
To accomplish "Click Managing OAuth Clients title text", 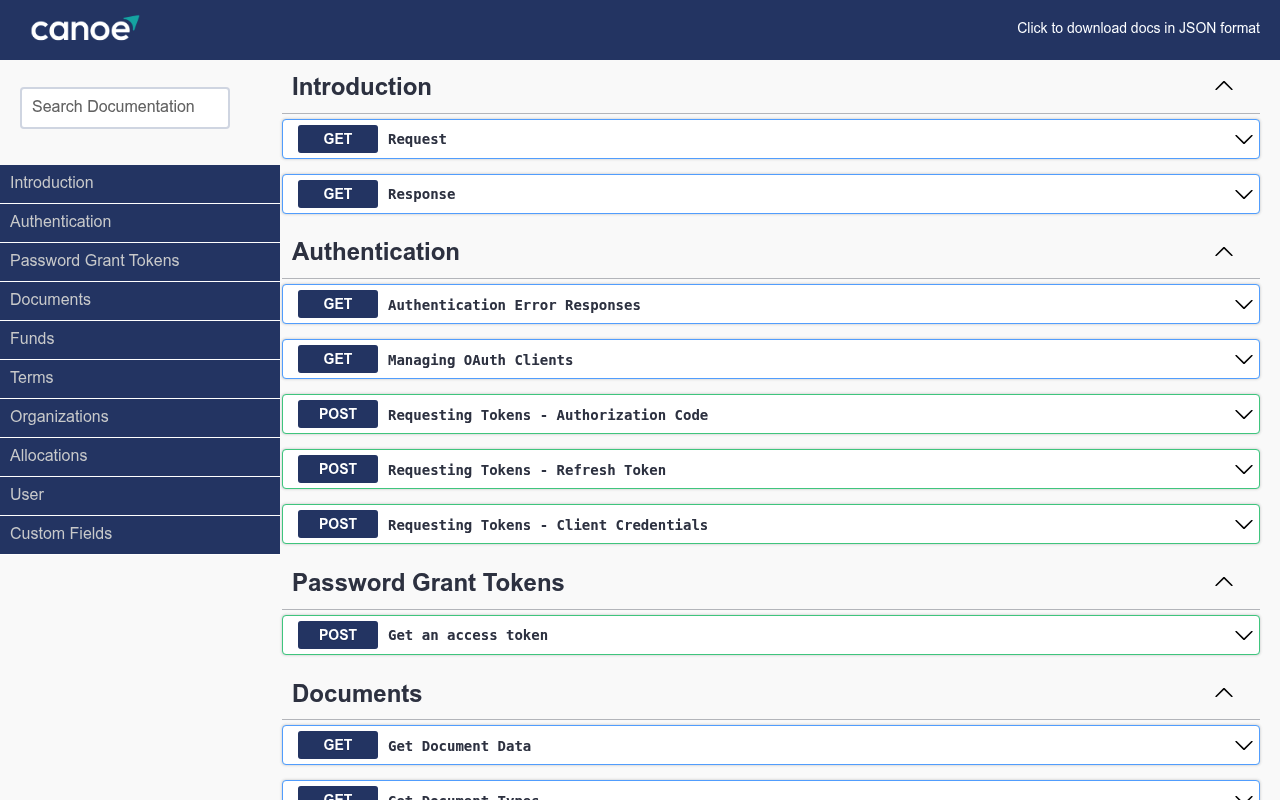I will (480, 360).
